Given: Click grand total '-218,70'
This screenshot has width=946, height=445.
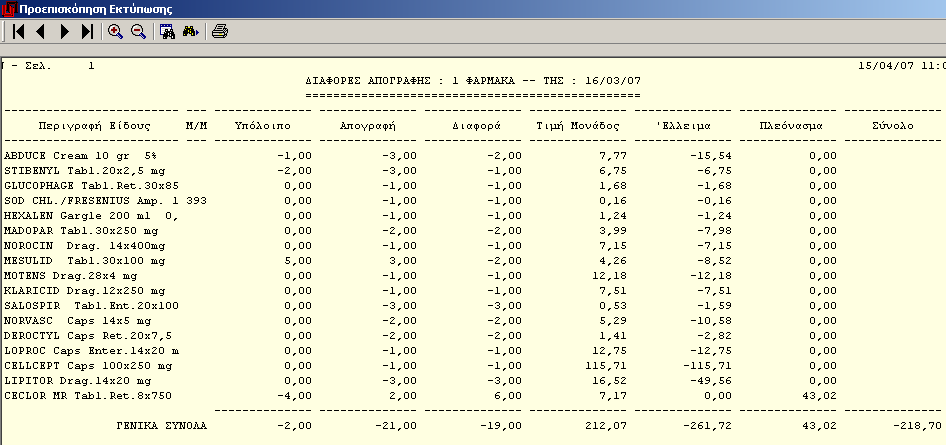Looking at the screenshot, I should [918, 426].
